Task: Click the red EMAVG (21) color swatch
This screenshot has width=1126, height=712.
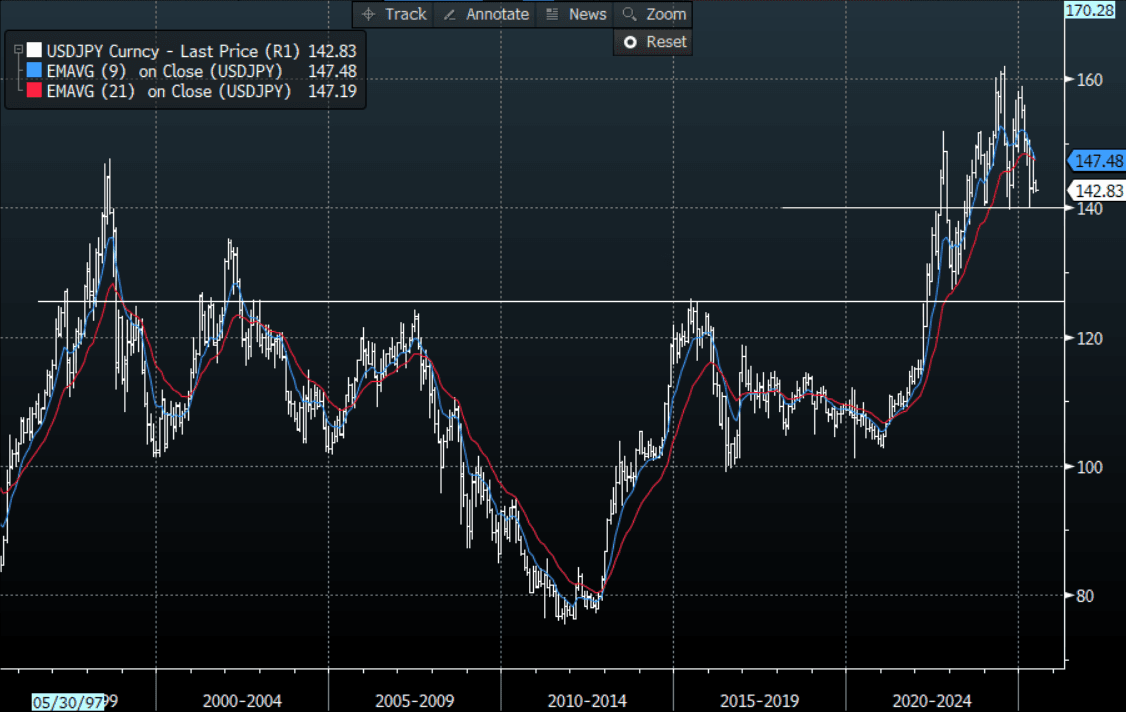Action: (35, 92)
